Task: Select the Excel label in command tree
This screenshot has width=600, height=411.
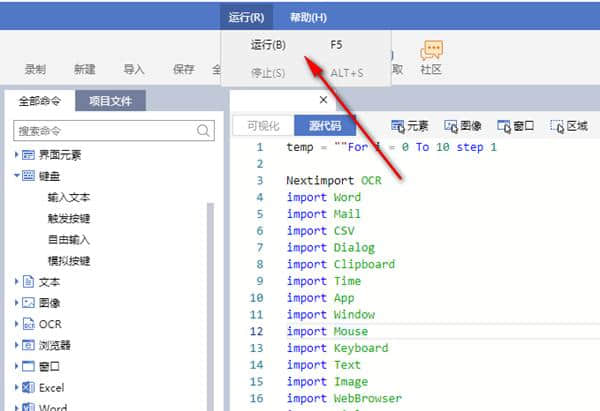Action: pyautogui.click(x=52, y=388)
